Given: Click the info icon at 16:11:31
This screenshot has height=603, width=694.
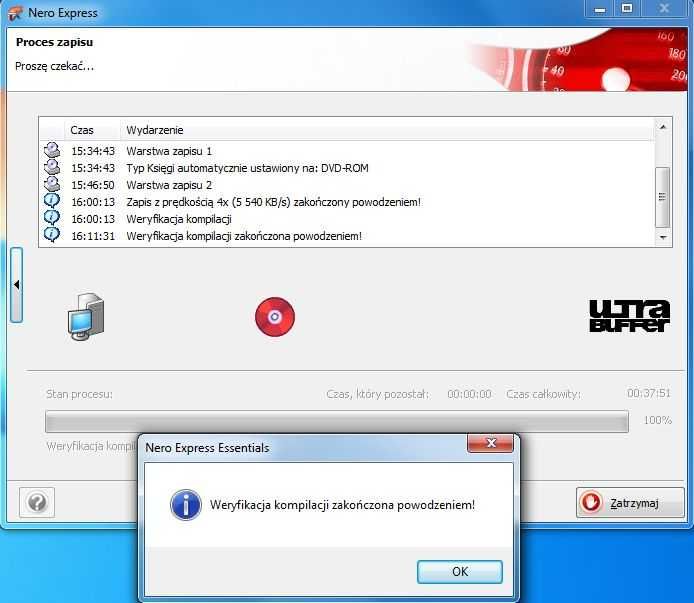Looking at the screenshot, I should point(52,235).
